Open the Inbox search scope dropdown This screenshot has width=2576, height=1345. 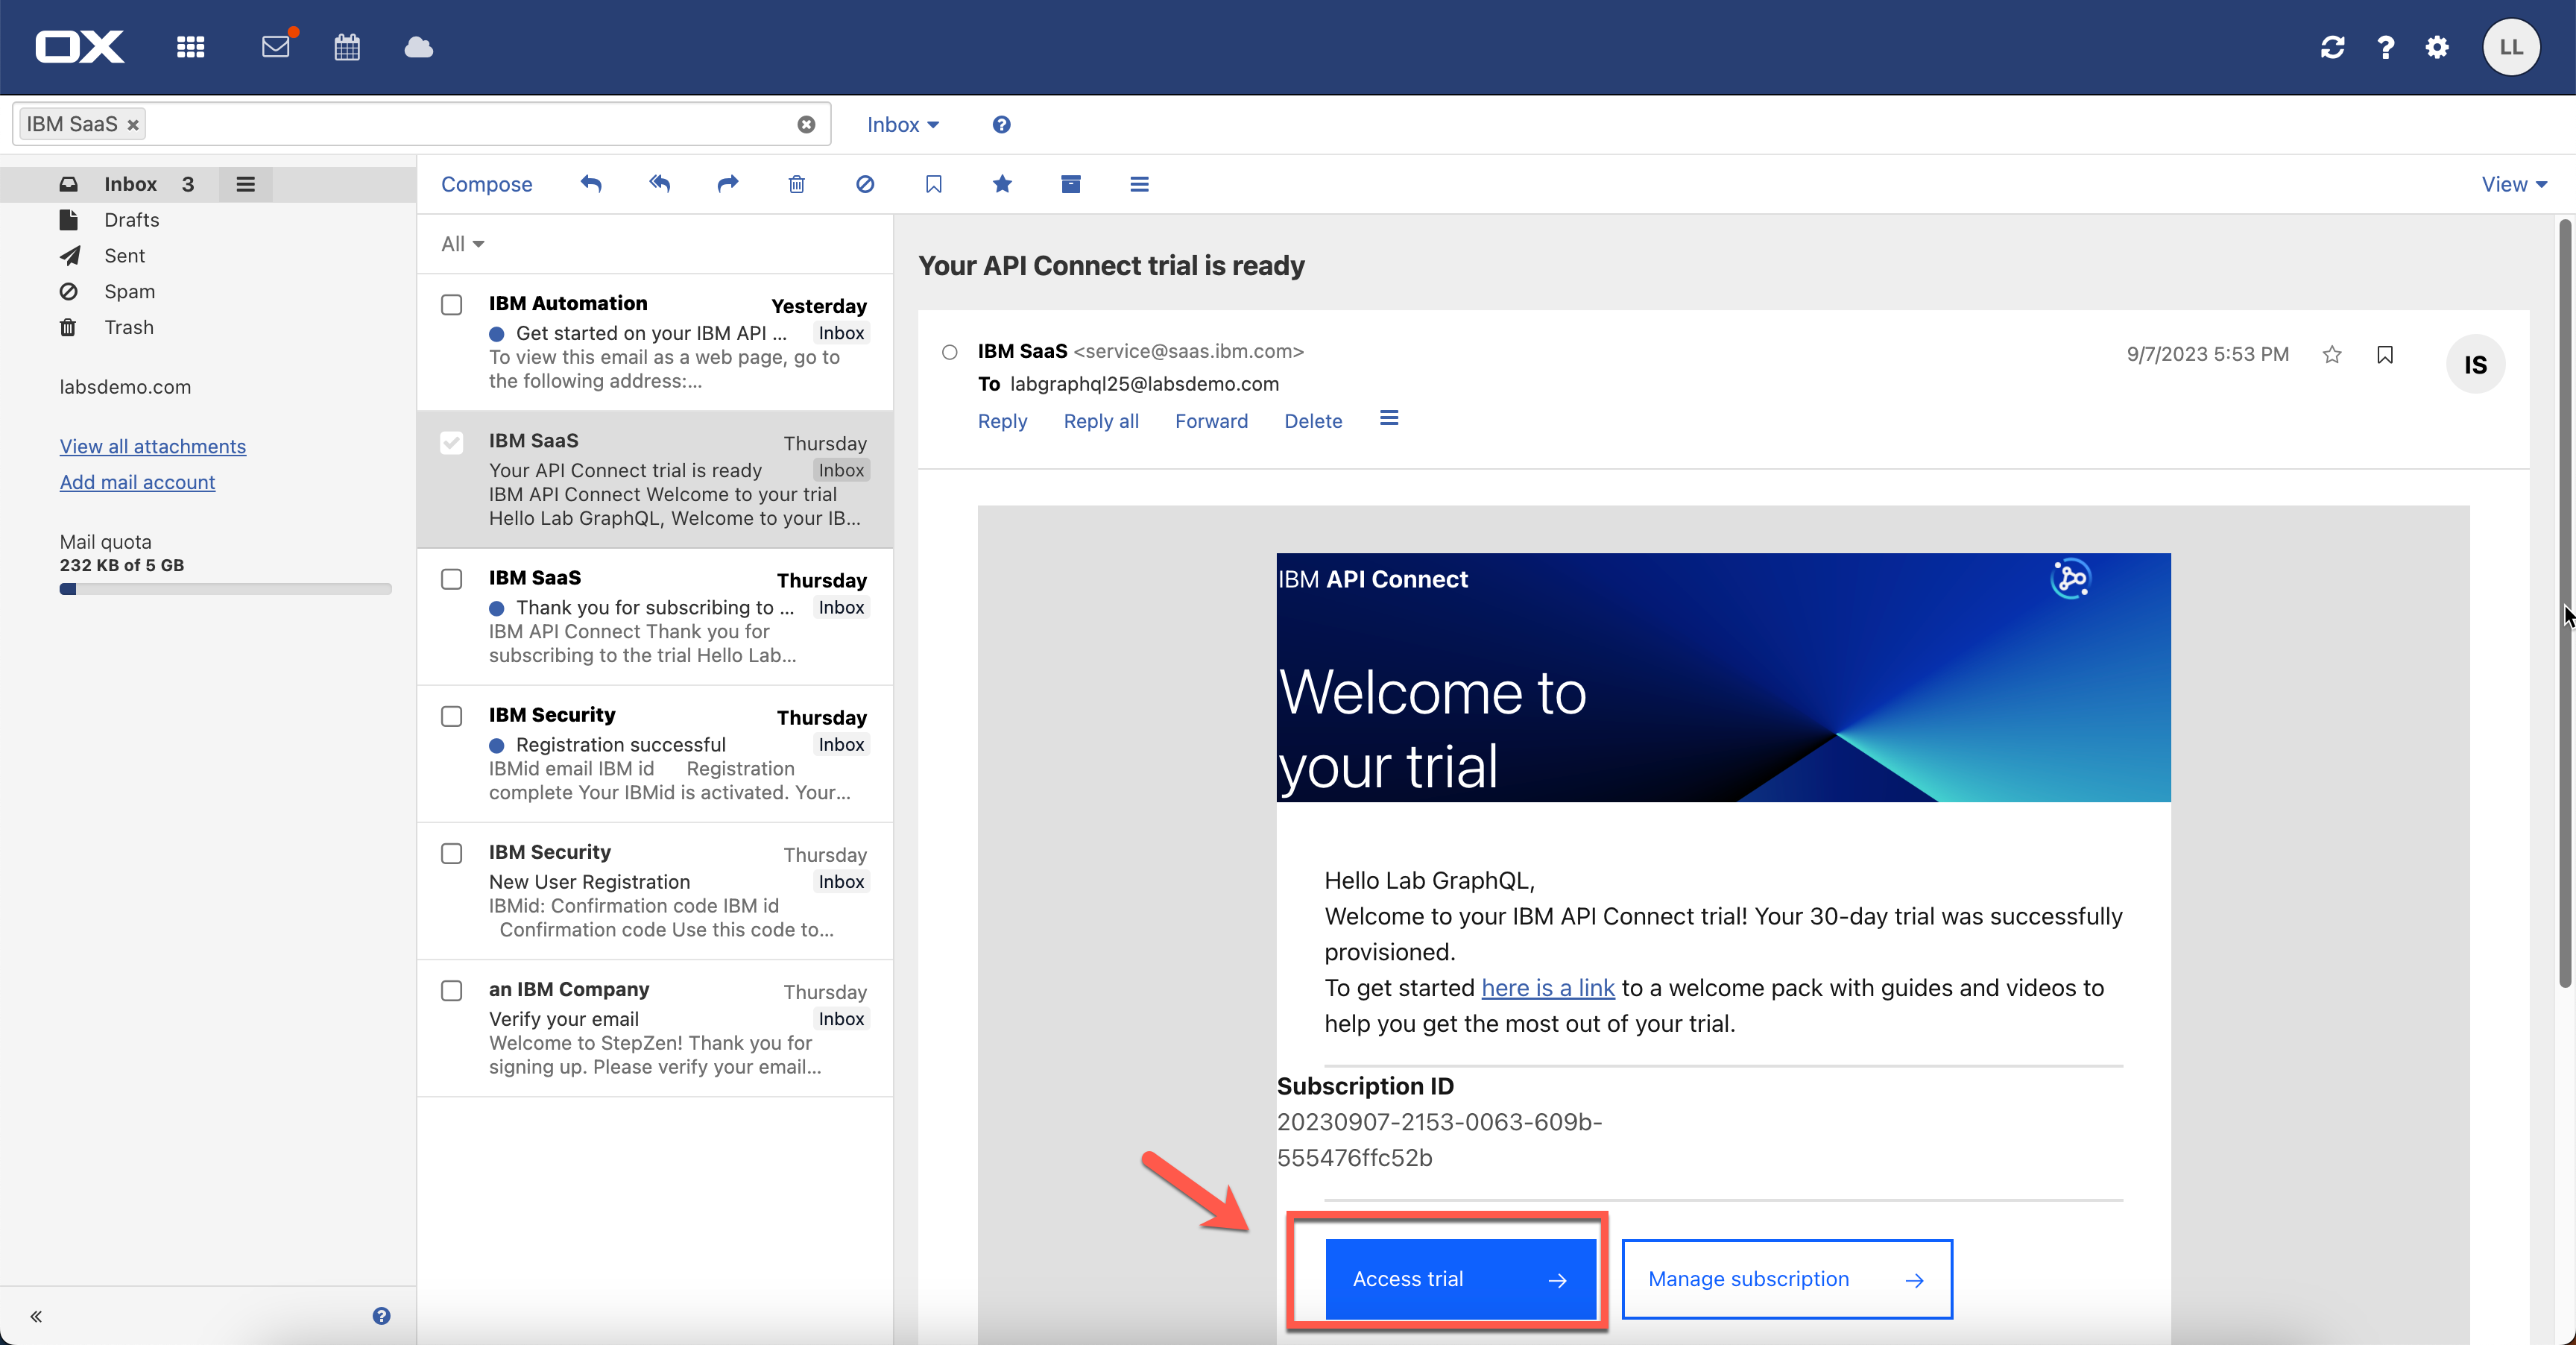tap(902, 124)
